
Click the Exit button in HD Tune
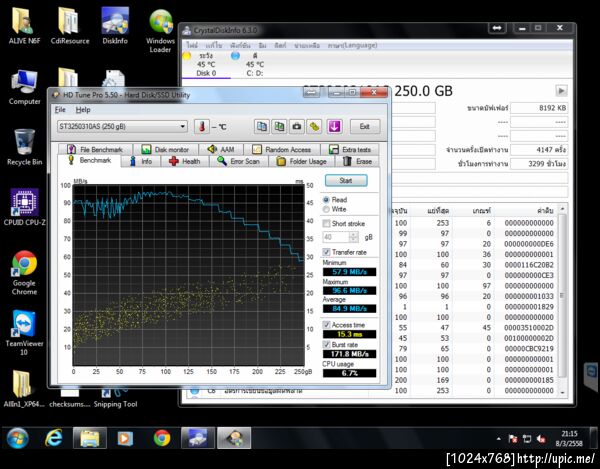[x=365, y=127]
